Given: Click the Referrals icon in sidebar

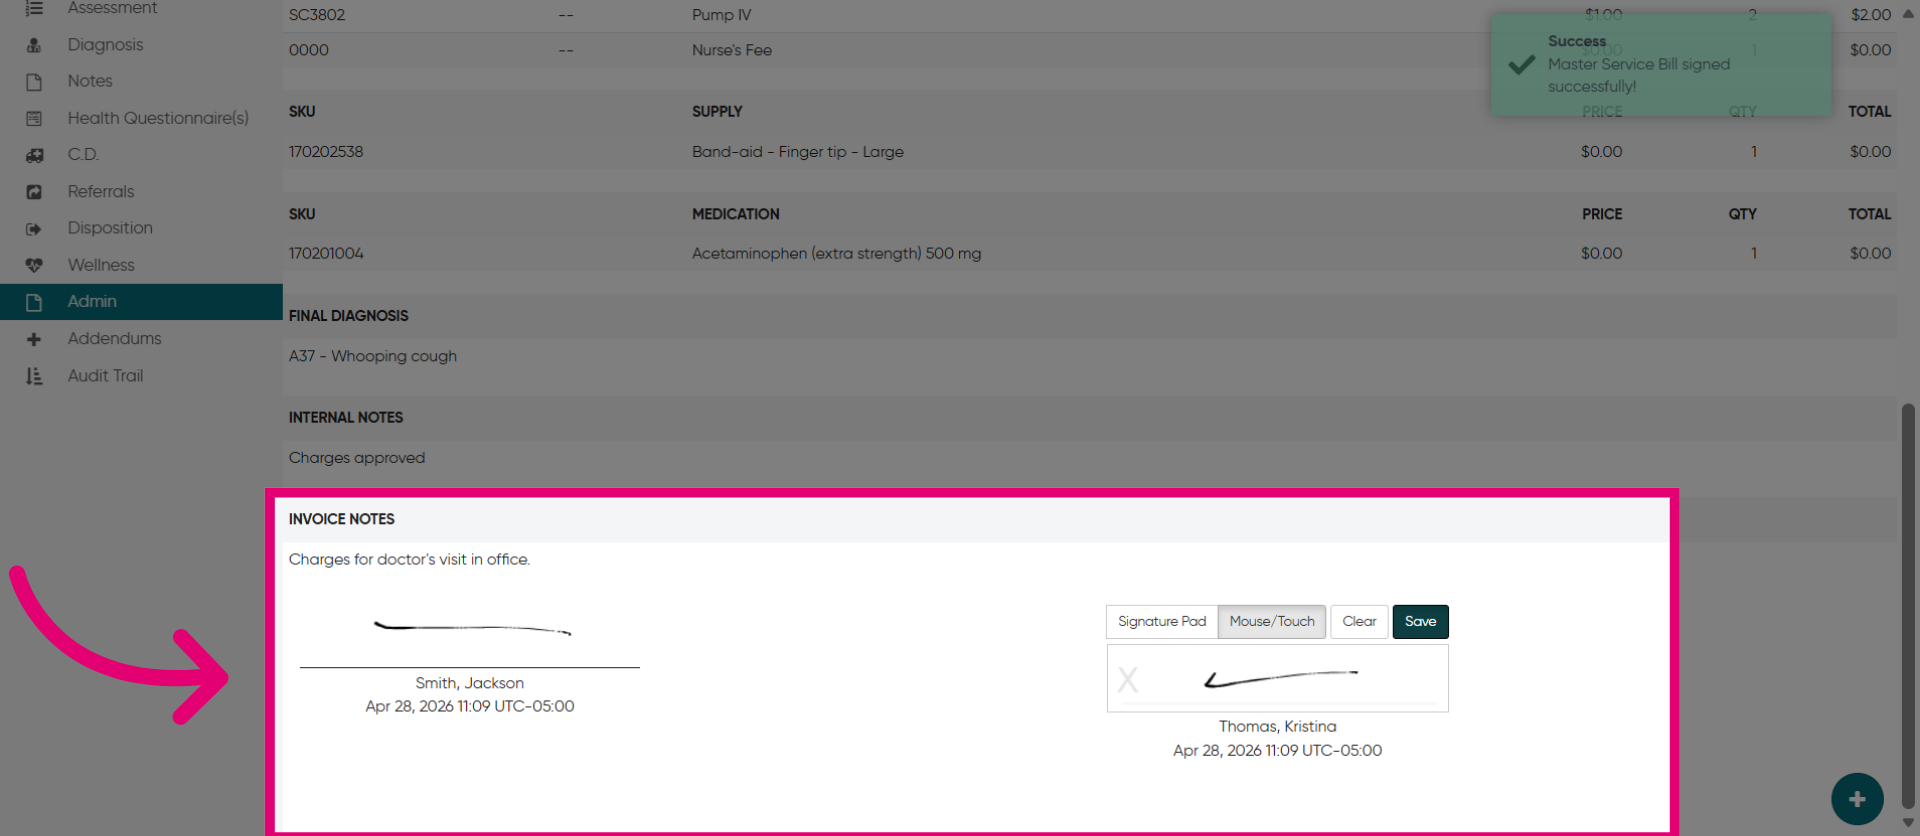Looking at the screenshot, I should [x=34, y=192].
